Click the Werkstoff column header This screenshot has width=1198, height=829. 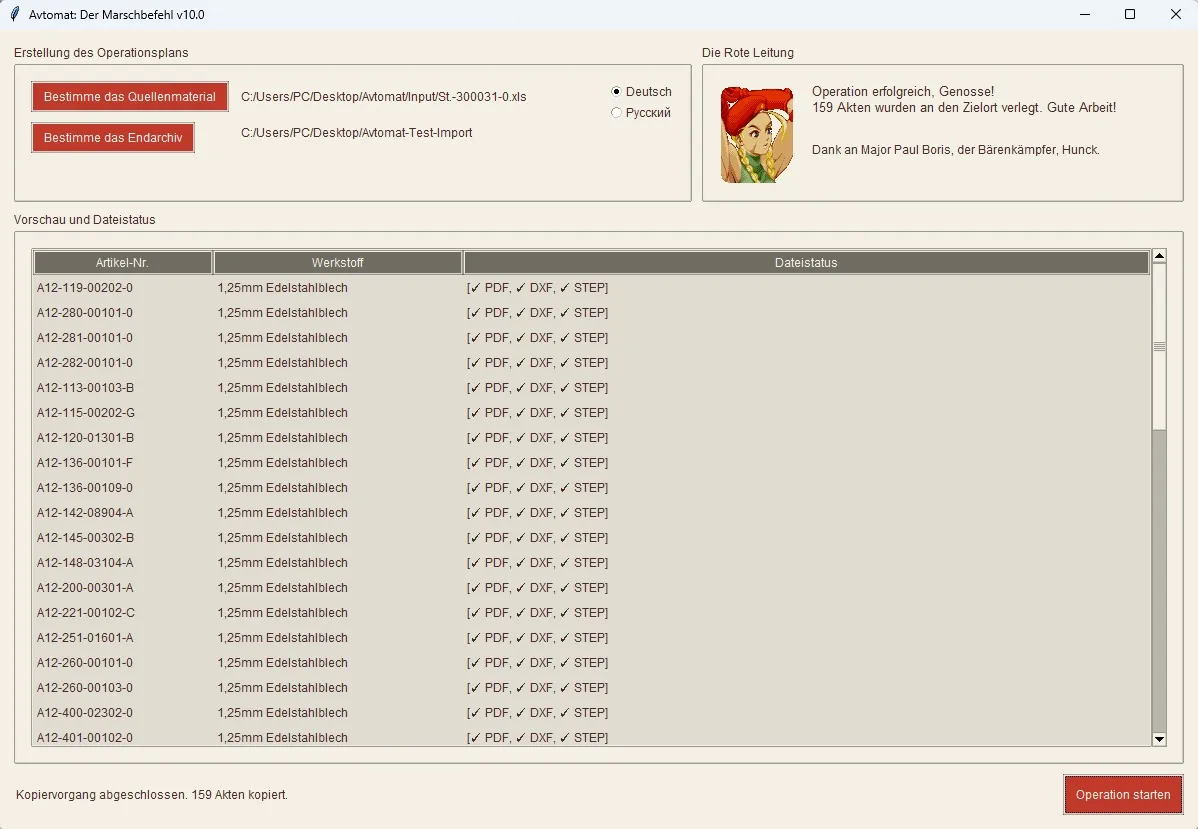click(x=337, y=263)
